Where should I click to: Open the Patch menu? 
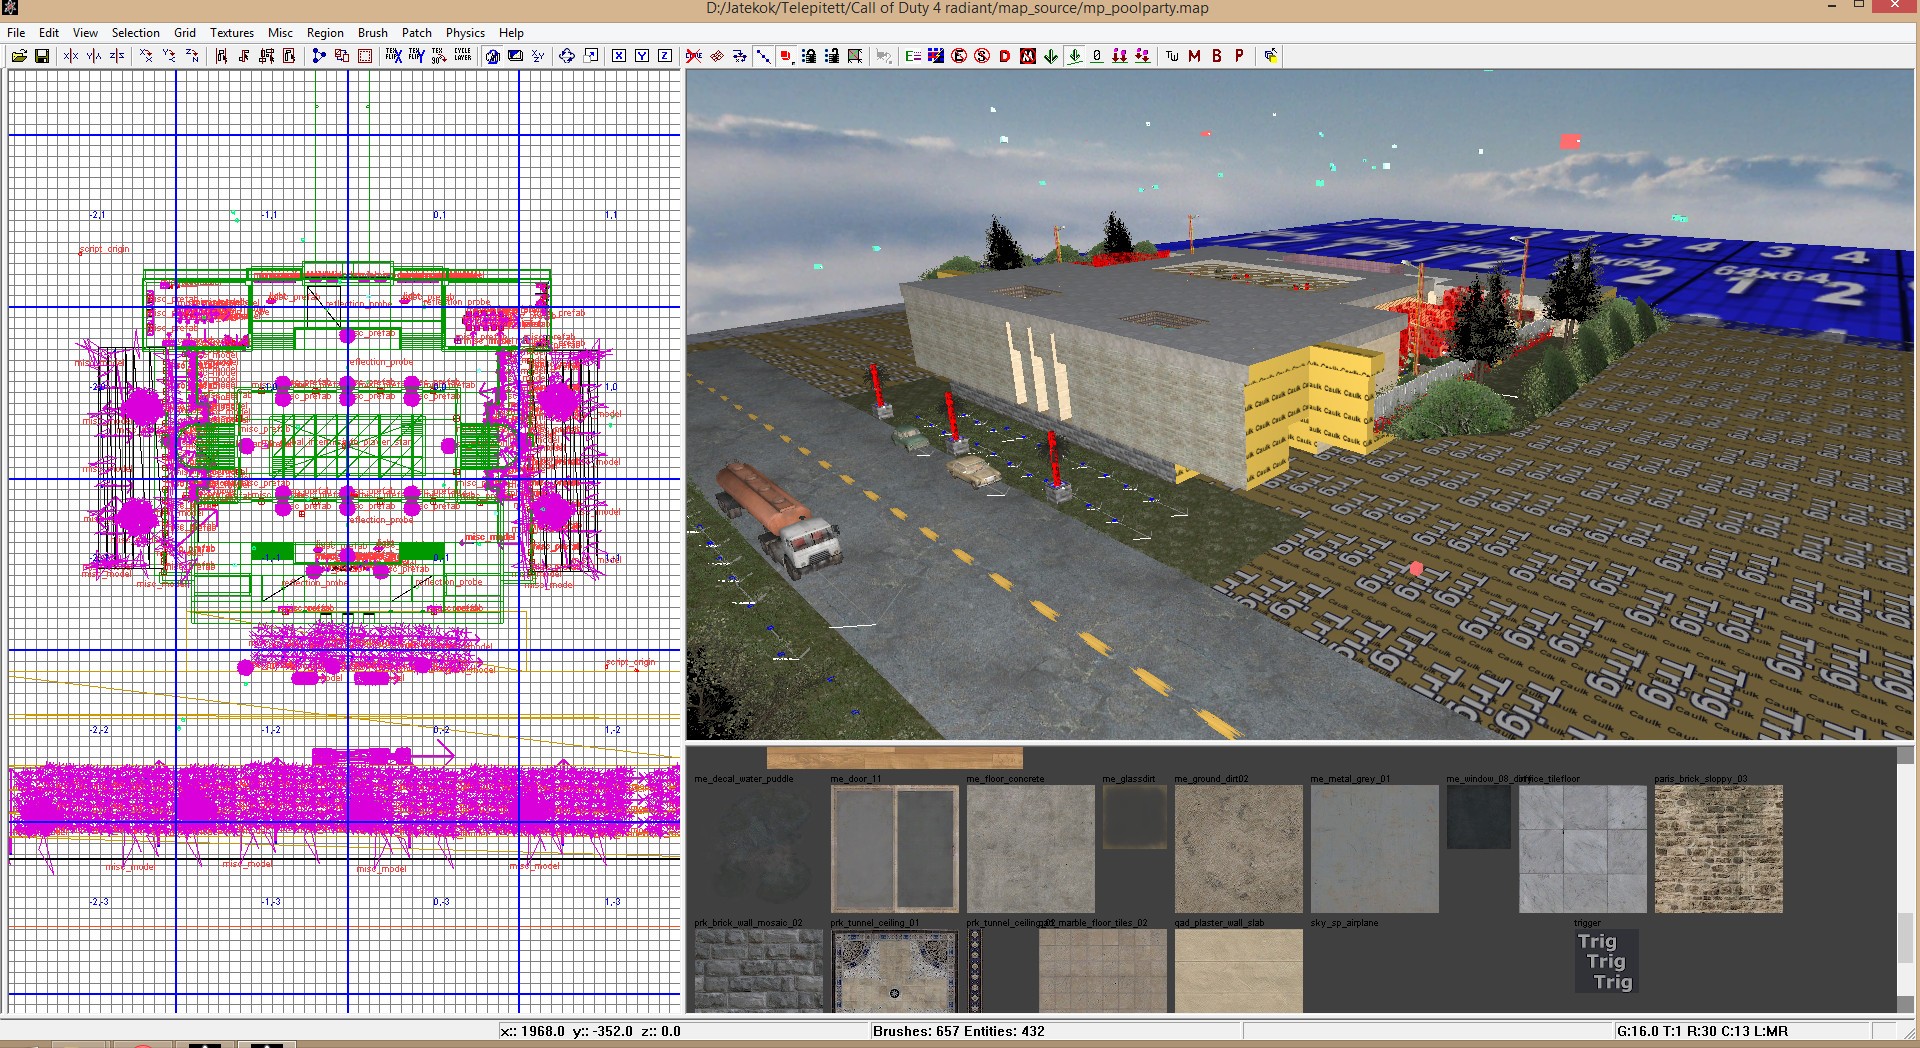point(417,33)
